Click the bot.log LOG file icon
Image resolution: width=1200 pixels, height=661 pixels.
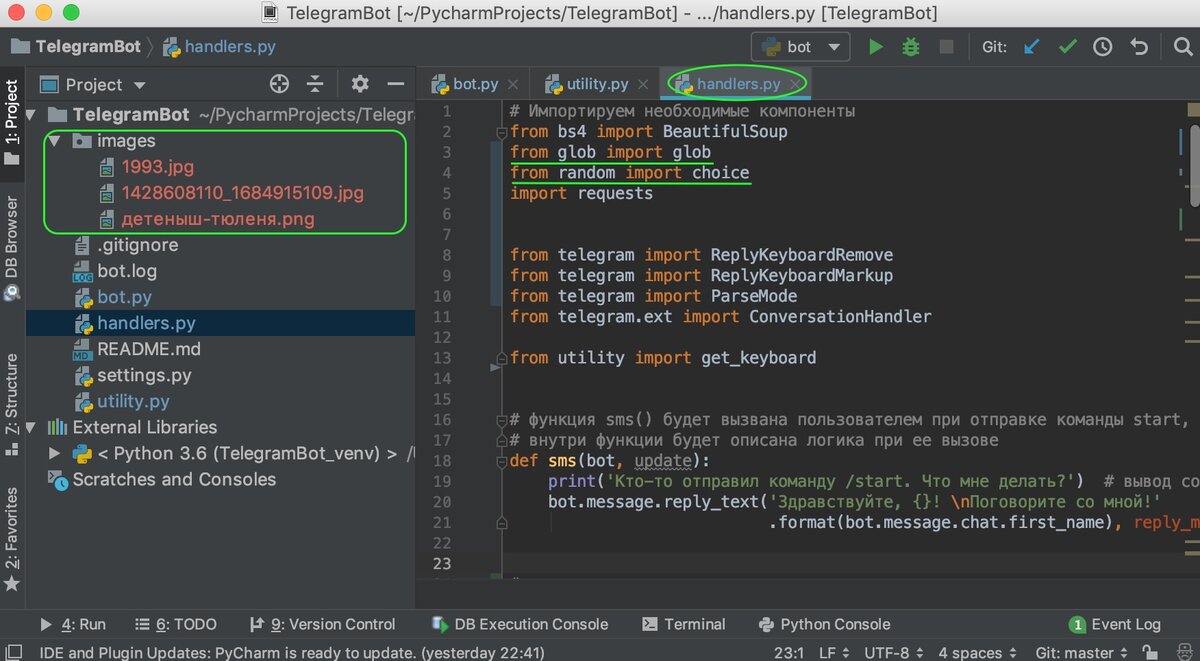click(82, 272)
